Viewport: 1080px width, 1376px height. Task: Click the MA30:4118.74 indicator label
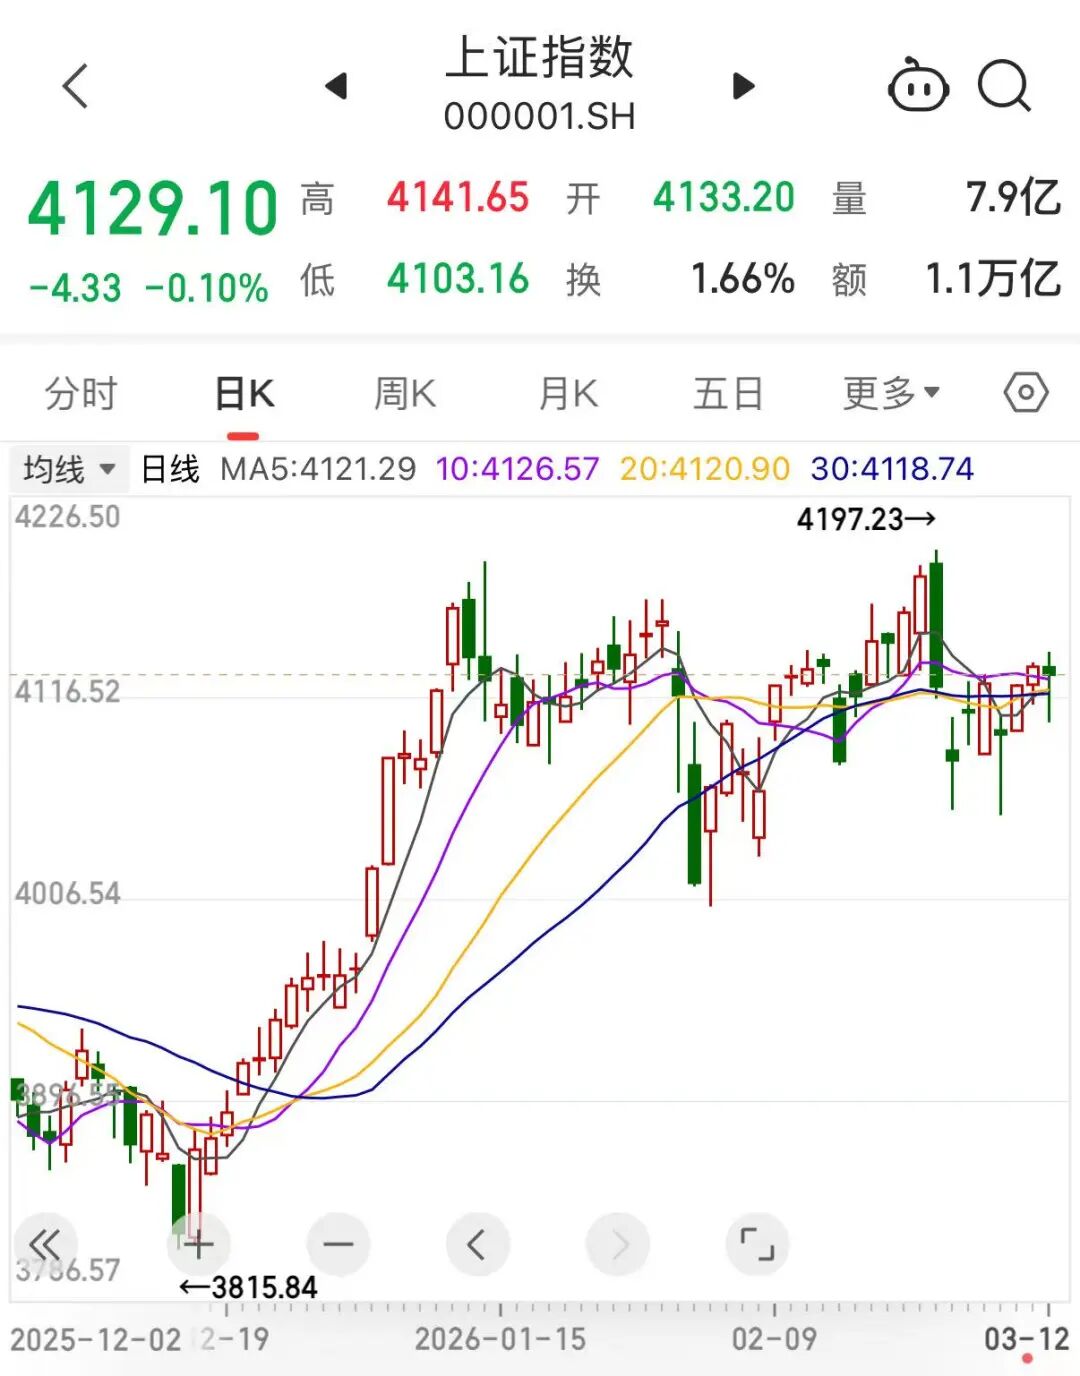click(x=893, y=467)
